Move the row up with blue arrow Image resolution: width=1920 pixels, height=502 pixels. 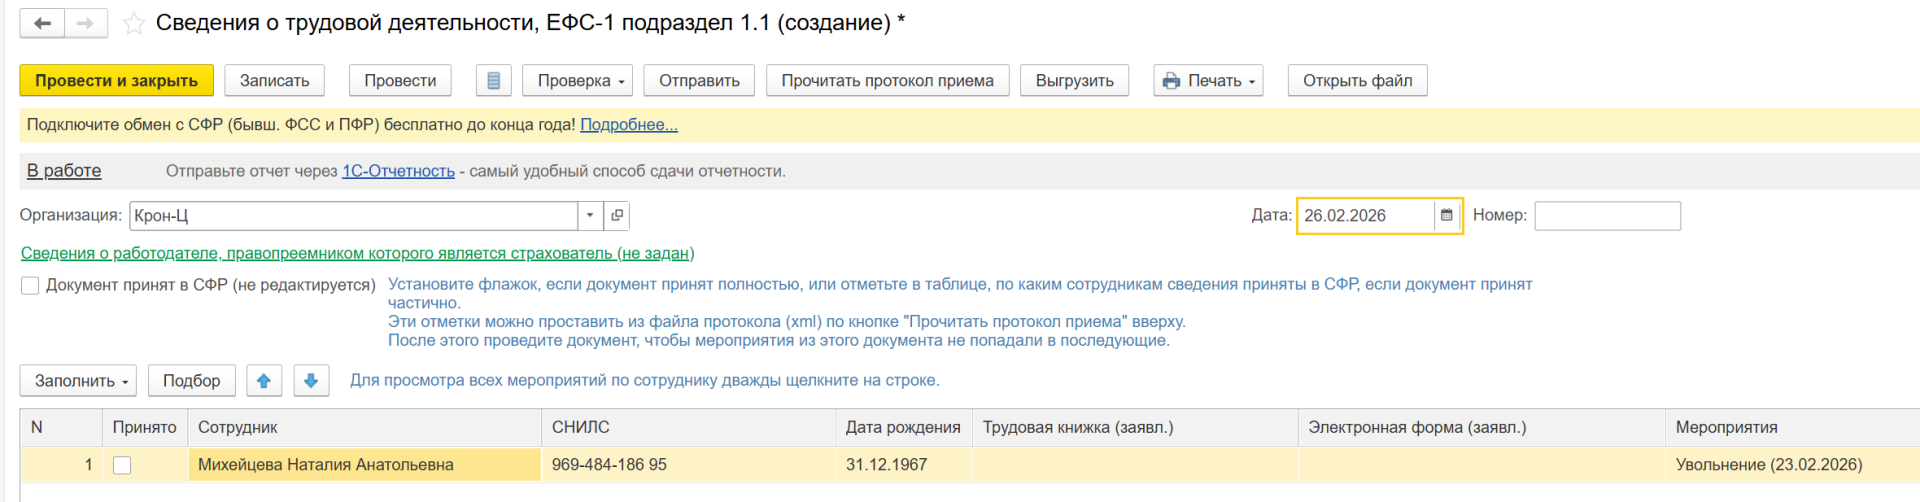(x=264, y=381)
